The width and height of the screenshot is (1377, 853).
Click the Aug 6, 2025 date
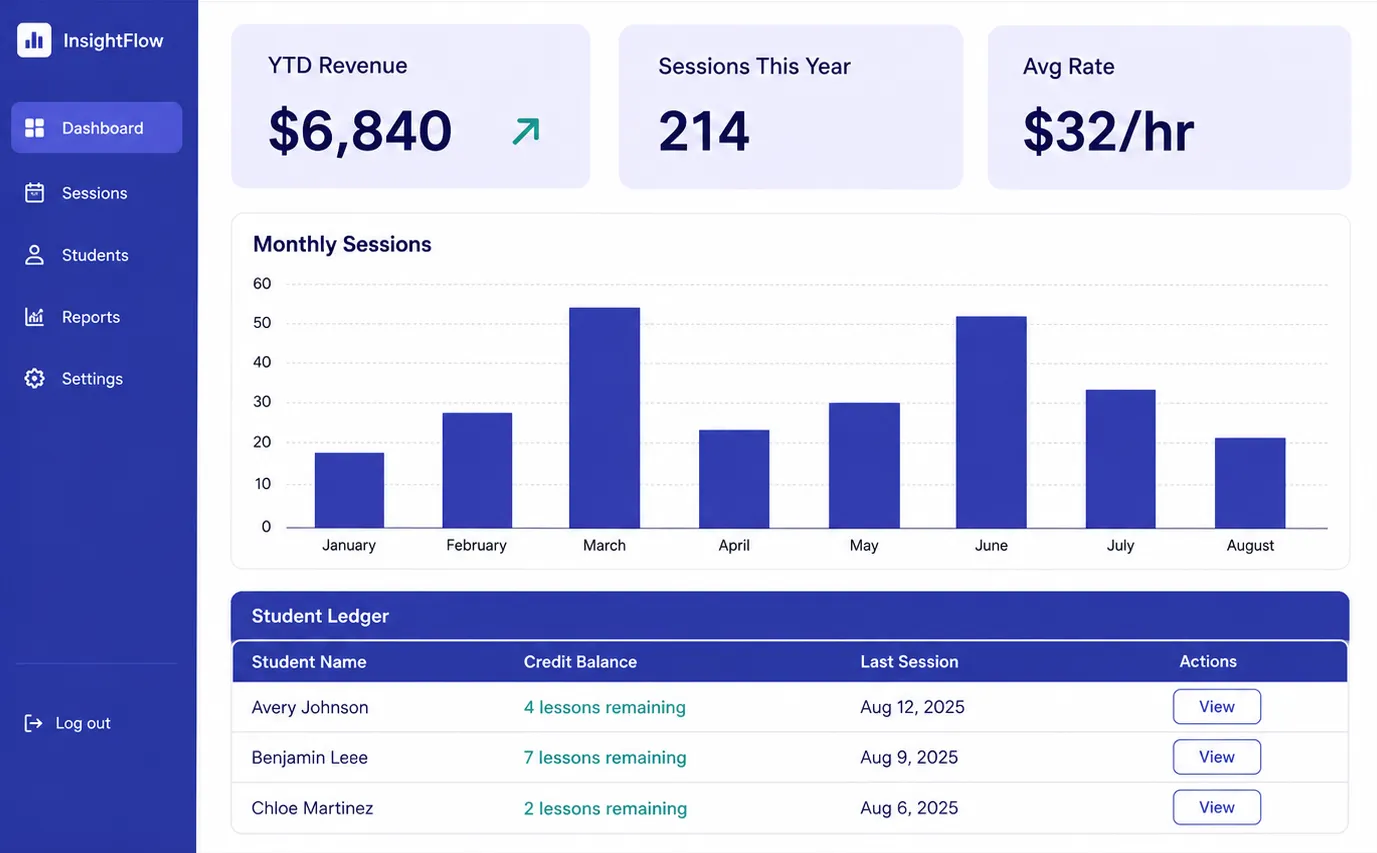pyautogui.click(x=909, y=808)
